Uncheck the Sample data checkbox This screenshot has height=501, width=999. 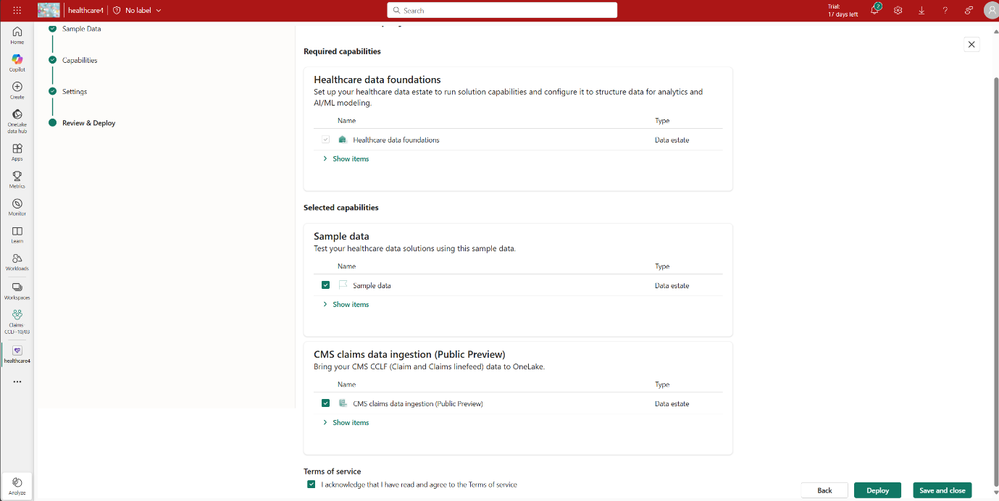point(326,285)
